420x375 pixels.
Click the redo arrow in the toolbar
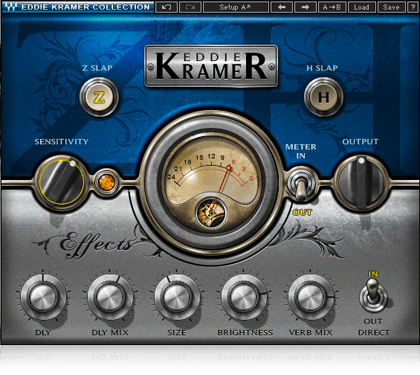point(190,7)
